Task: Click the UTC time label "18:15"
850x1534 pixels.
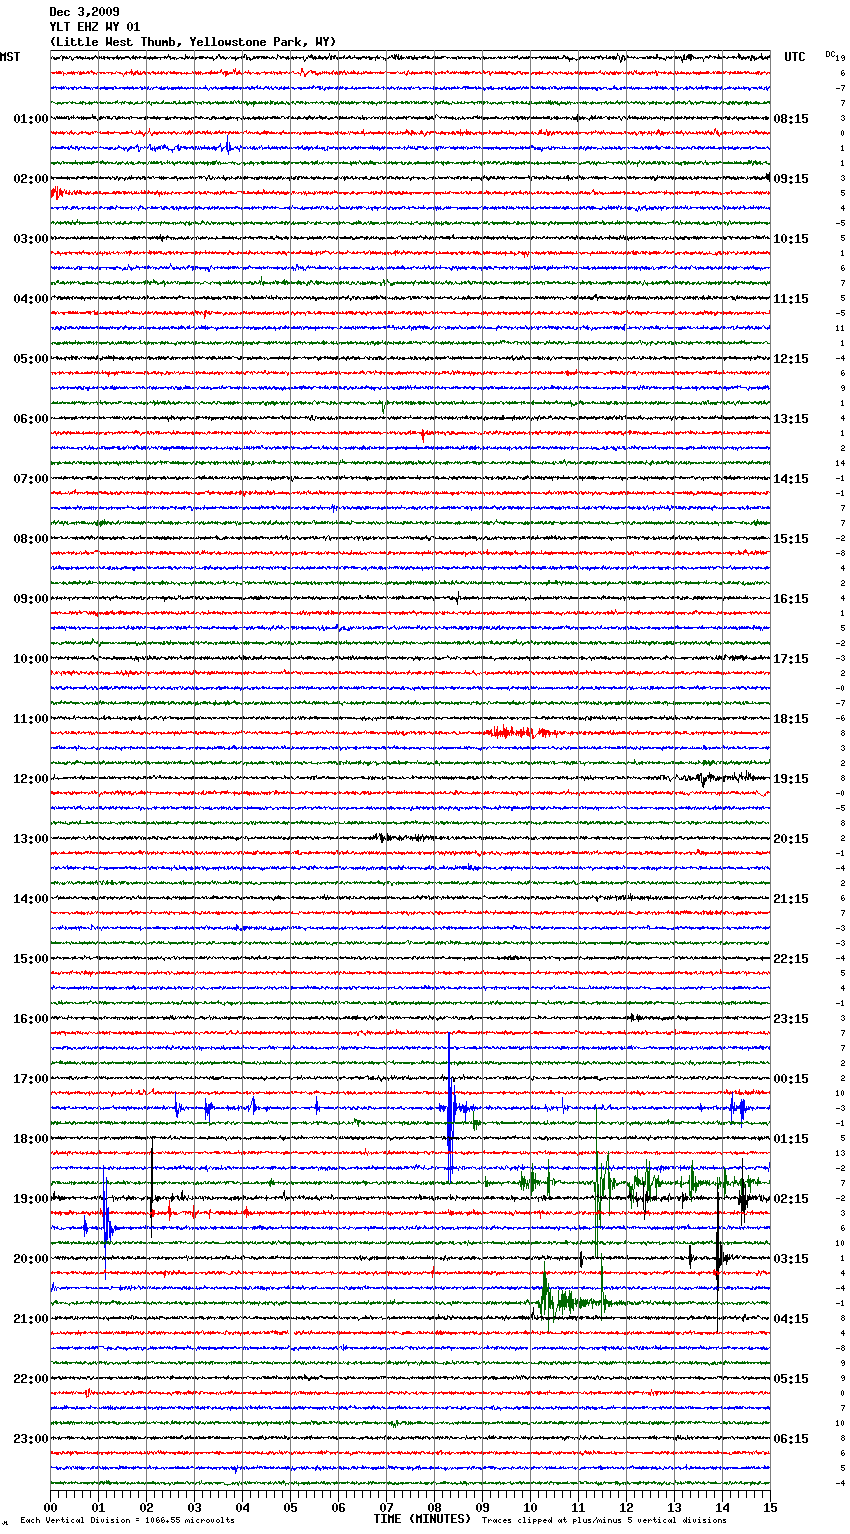Action: [x=791, y=719]
